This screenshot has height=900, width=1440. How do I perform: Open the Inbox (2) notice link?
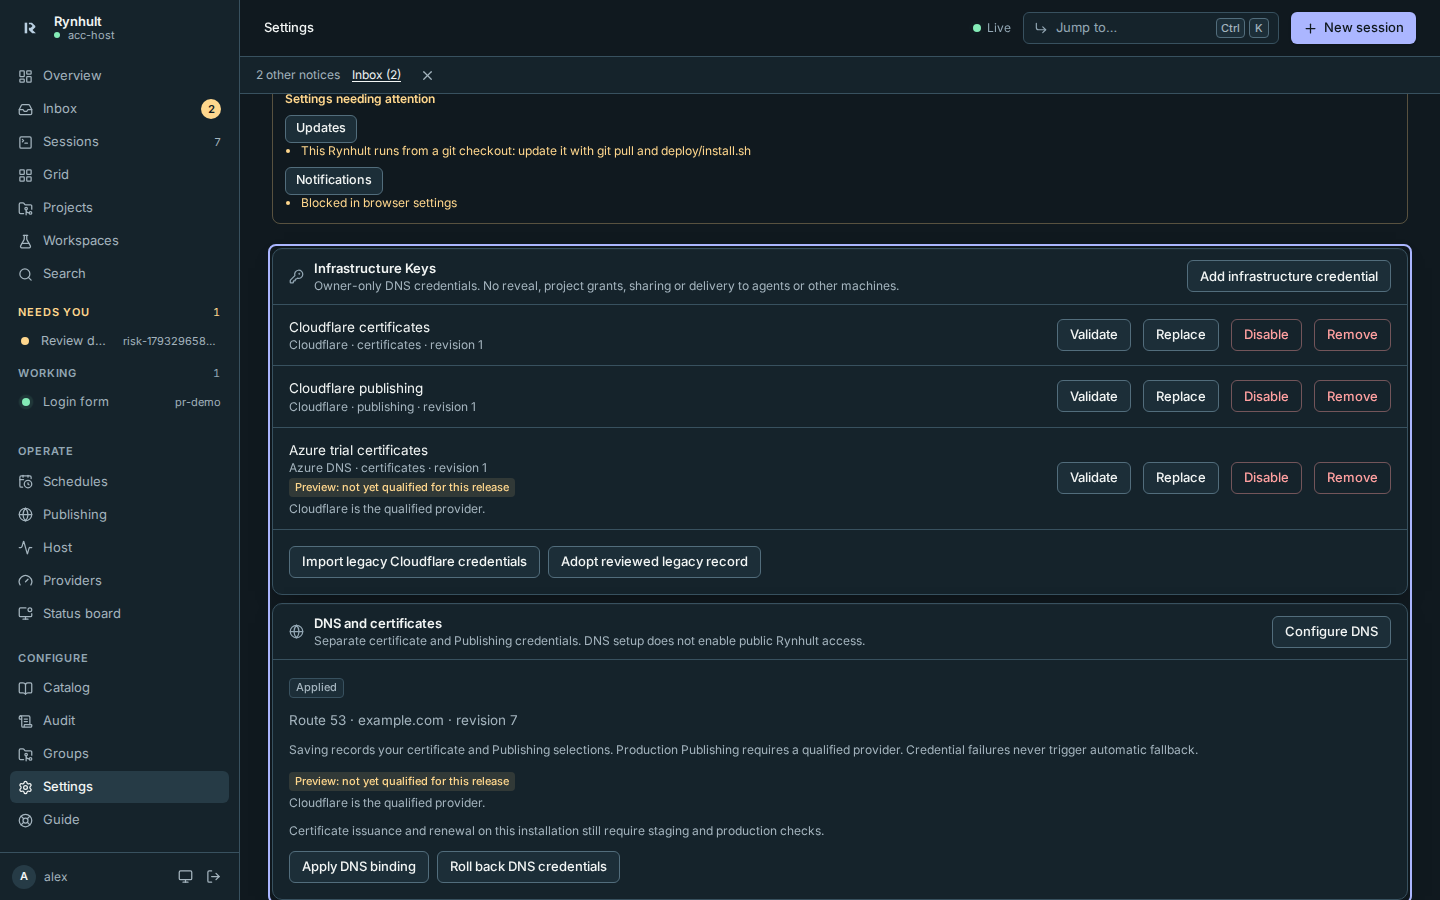click(376, 75)
